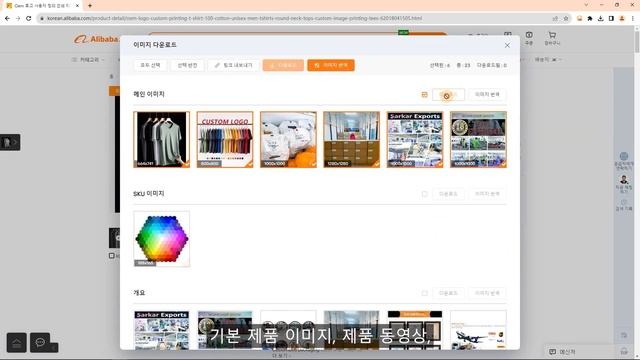Click the browser profile avatar icon
This screenshot has width=640, height=360.
click(622, 18)
